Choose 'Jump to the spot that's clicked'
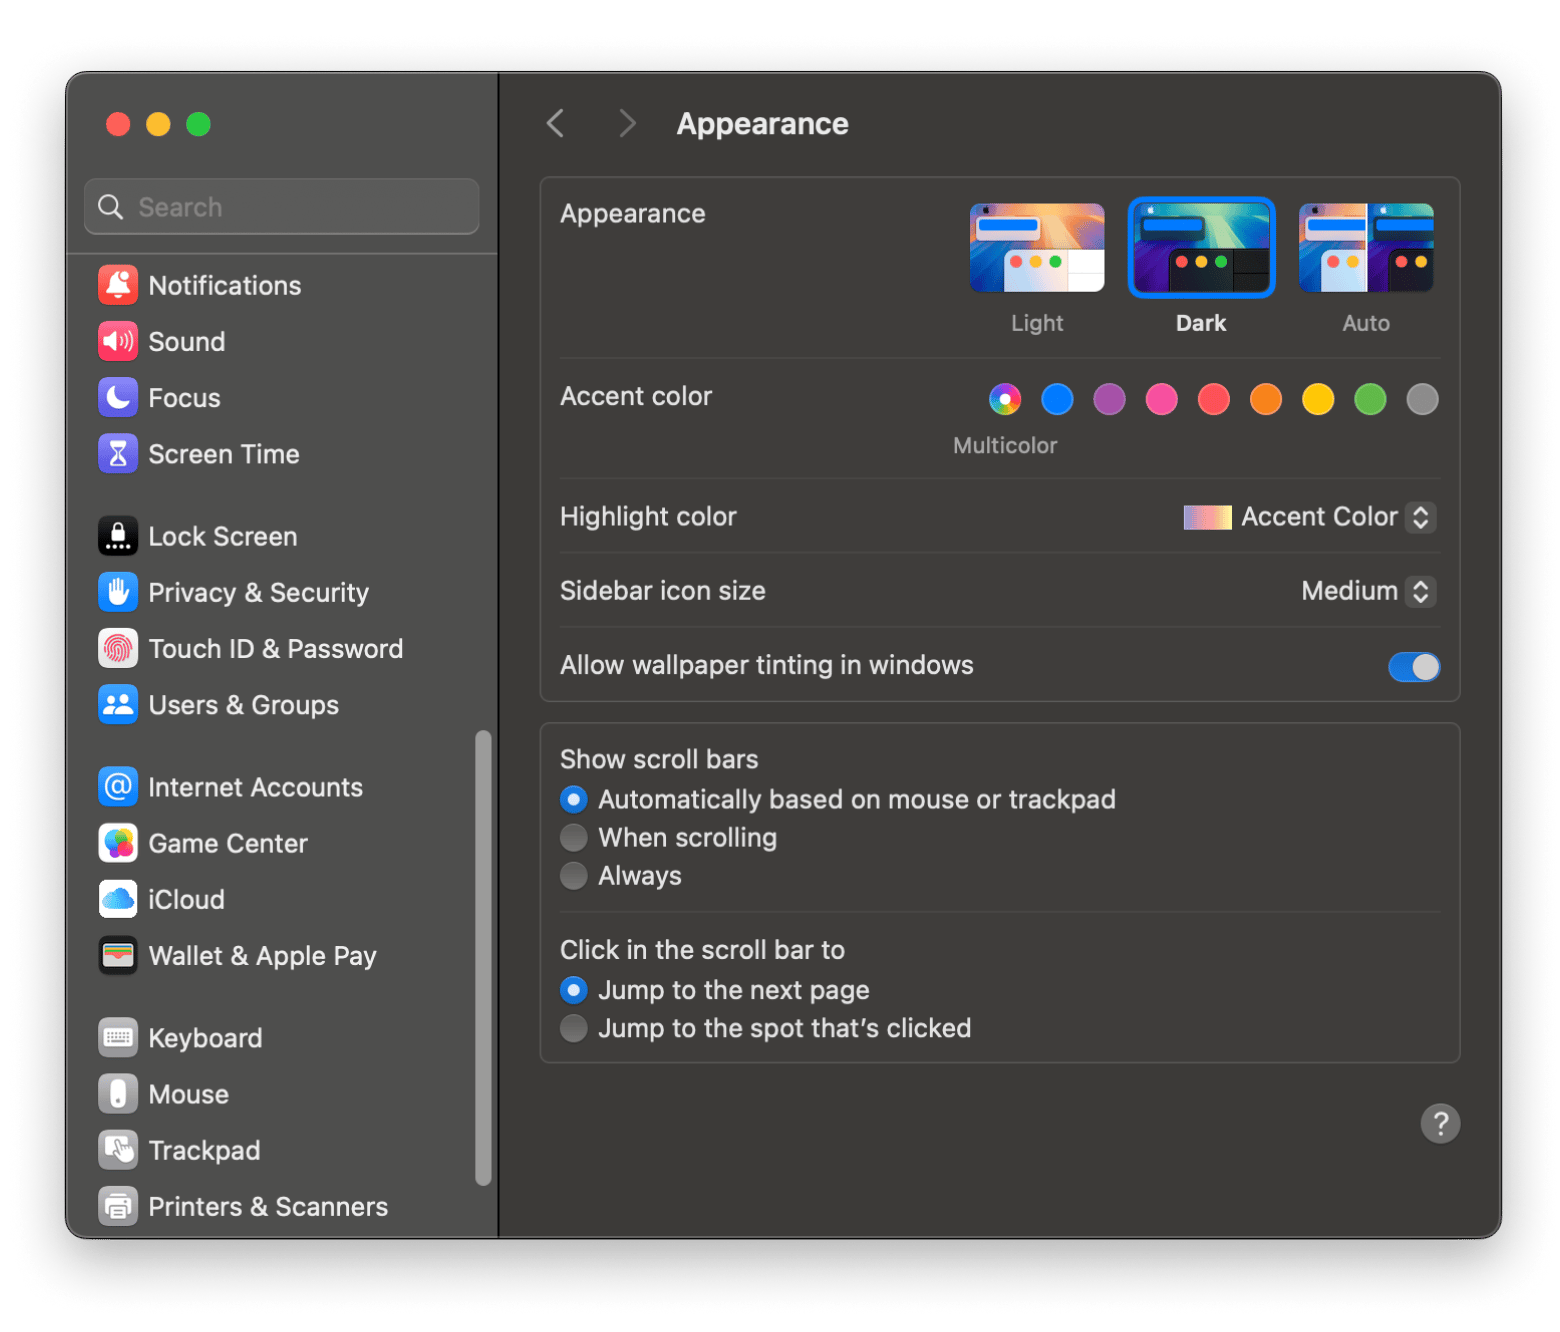The height and width of the screenshot is (1332, 1560). click(574, 1028)
